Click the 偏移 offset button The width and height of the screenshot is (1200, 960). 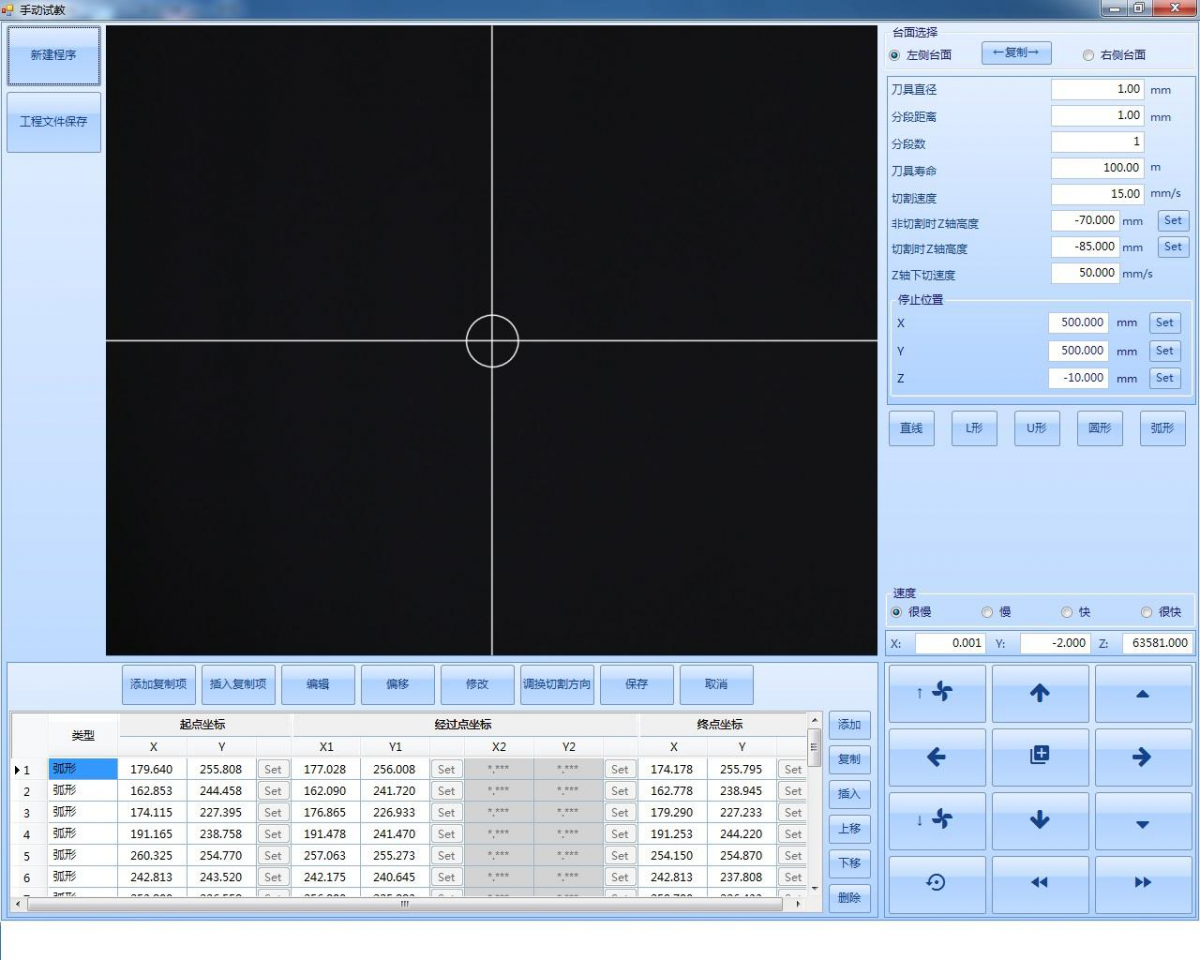tap(398, 685)
